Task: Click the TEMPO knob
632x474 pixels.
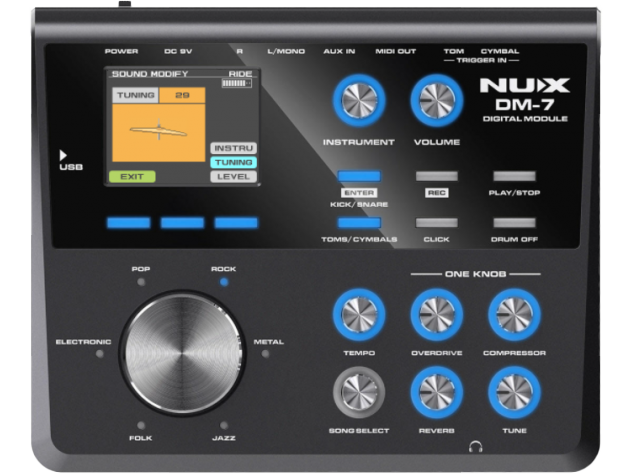Action: click(x=359, y=314)
